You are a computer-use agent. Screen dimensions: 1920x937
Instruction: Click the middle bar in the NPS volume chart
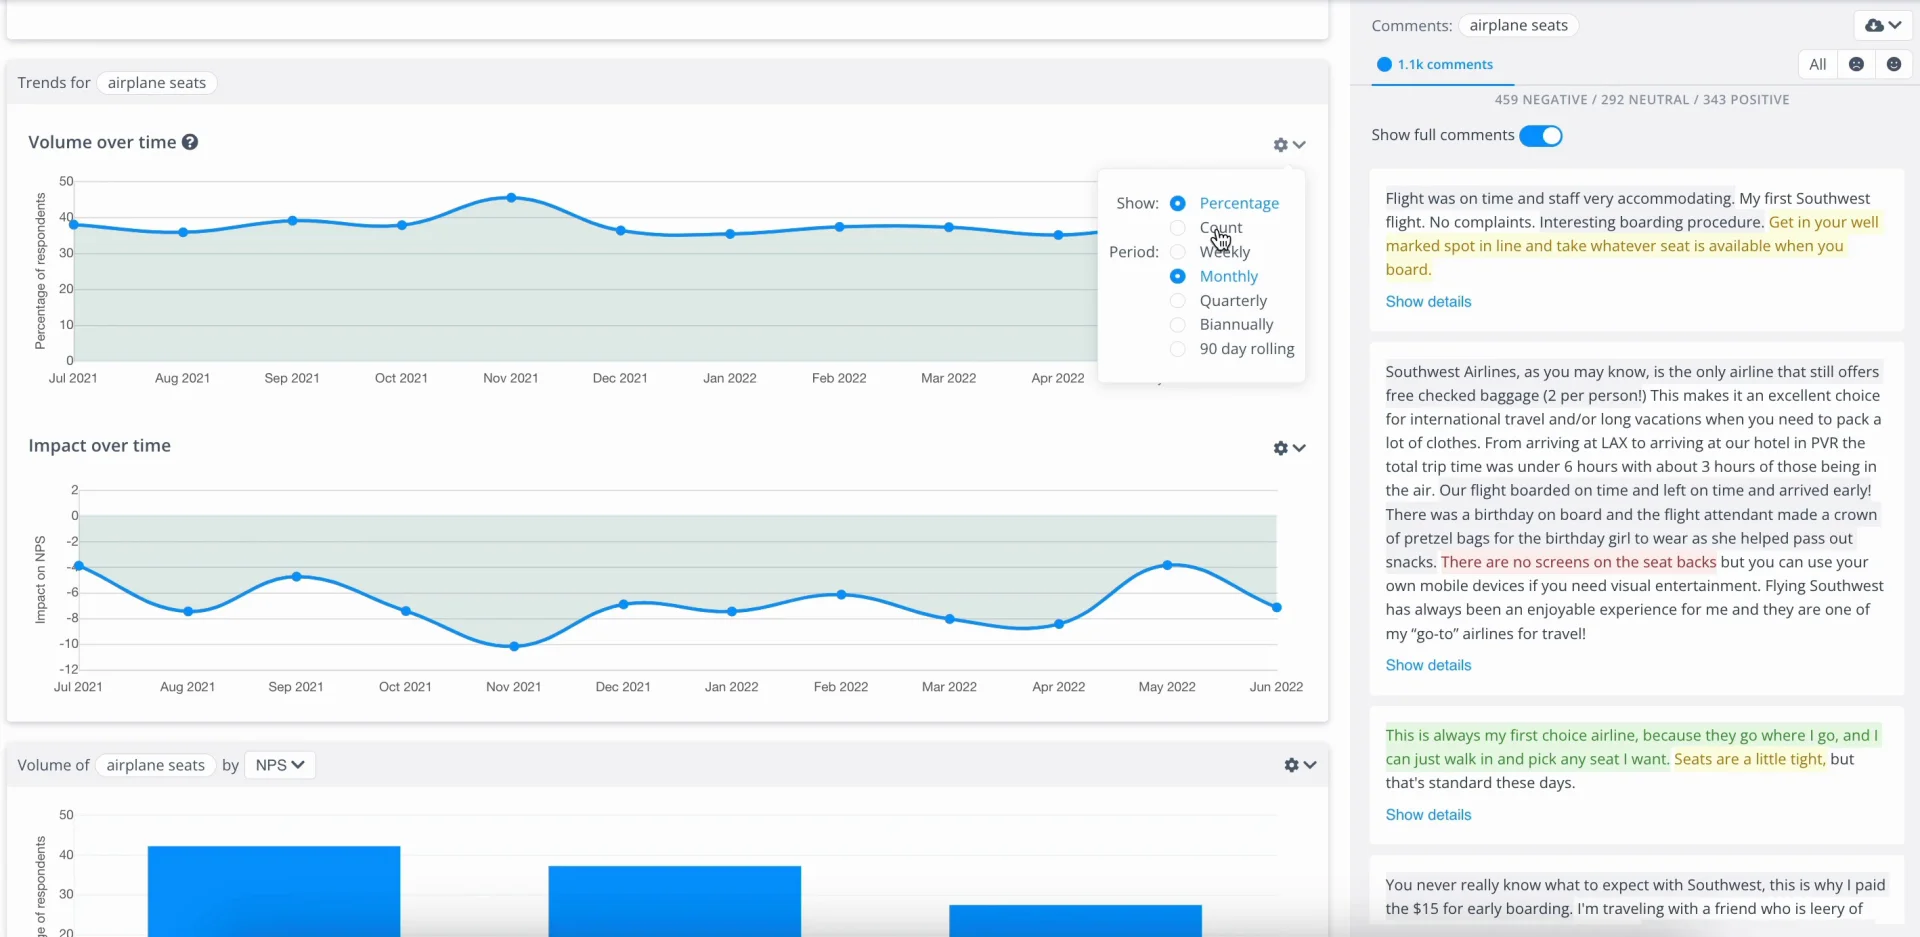pyautogui.click(x=675, y=902)
